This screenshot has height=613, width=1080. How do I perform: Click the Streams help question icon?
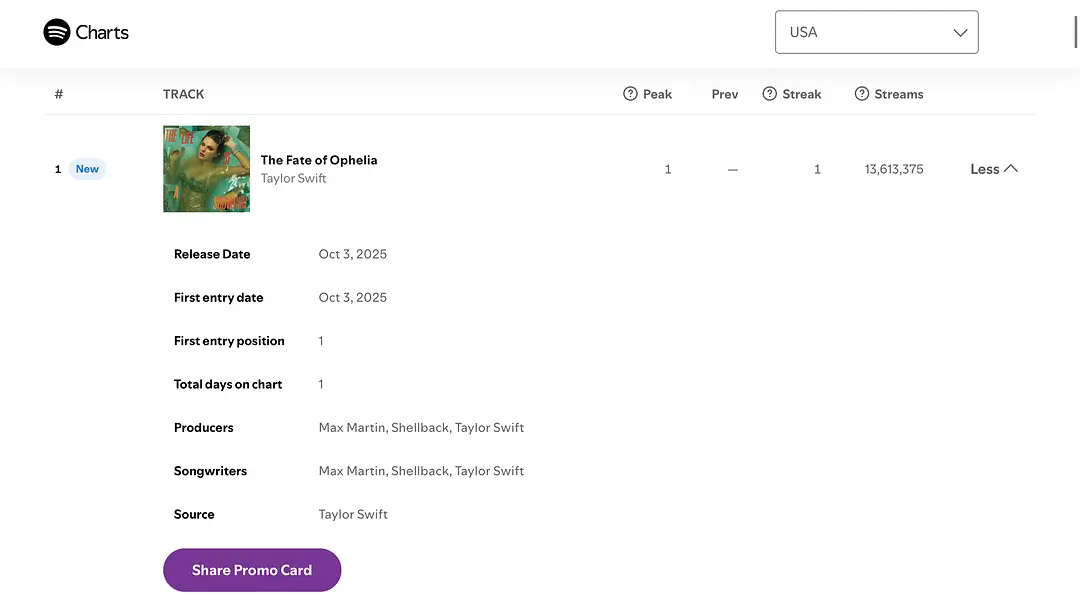click(x=862, y=94)
